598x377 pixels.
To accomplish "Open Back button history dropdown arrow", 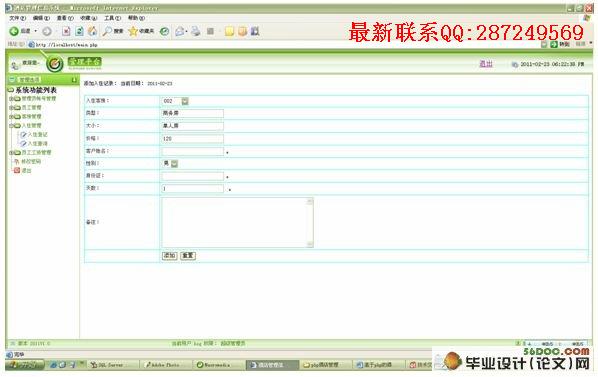I will (x=35, y=31).
